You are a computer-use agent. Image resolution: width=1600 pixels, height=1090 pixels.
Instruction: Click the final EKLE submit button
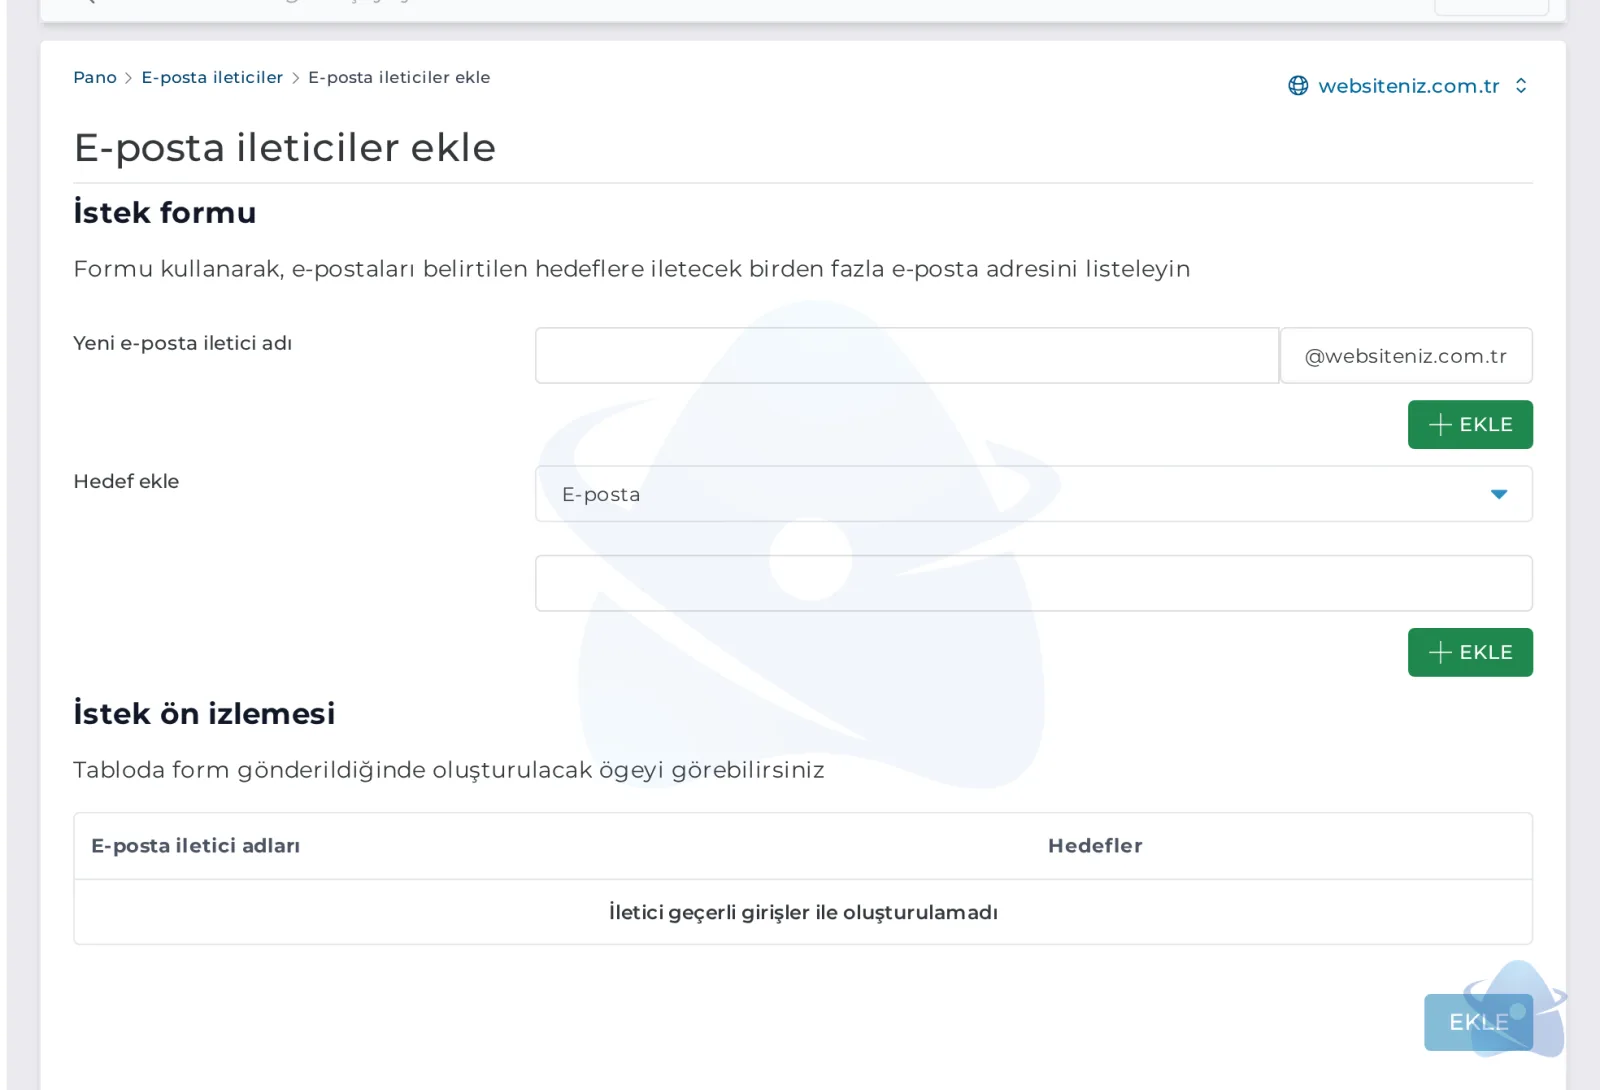coord(1478,1022)
